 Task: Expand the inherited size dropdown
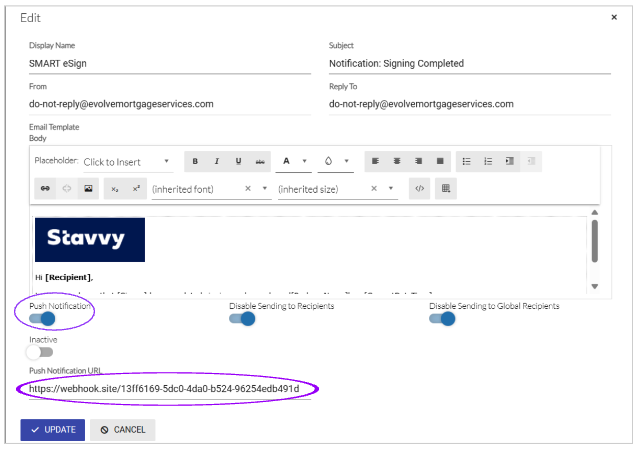[x=391, y=189]
